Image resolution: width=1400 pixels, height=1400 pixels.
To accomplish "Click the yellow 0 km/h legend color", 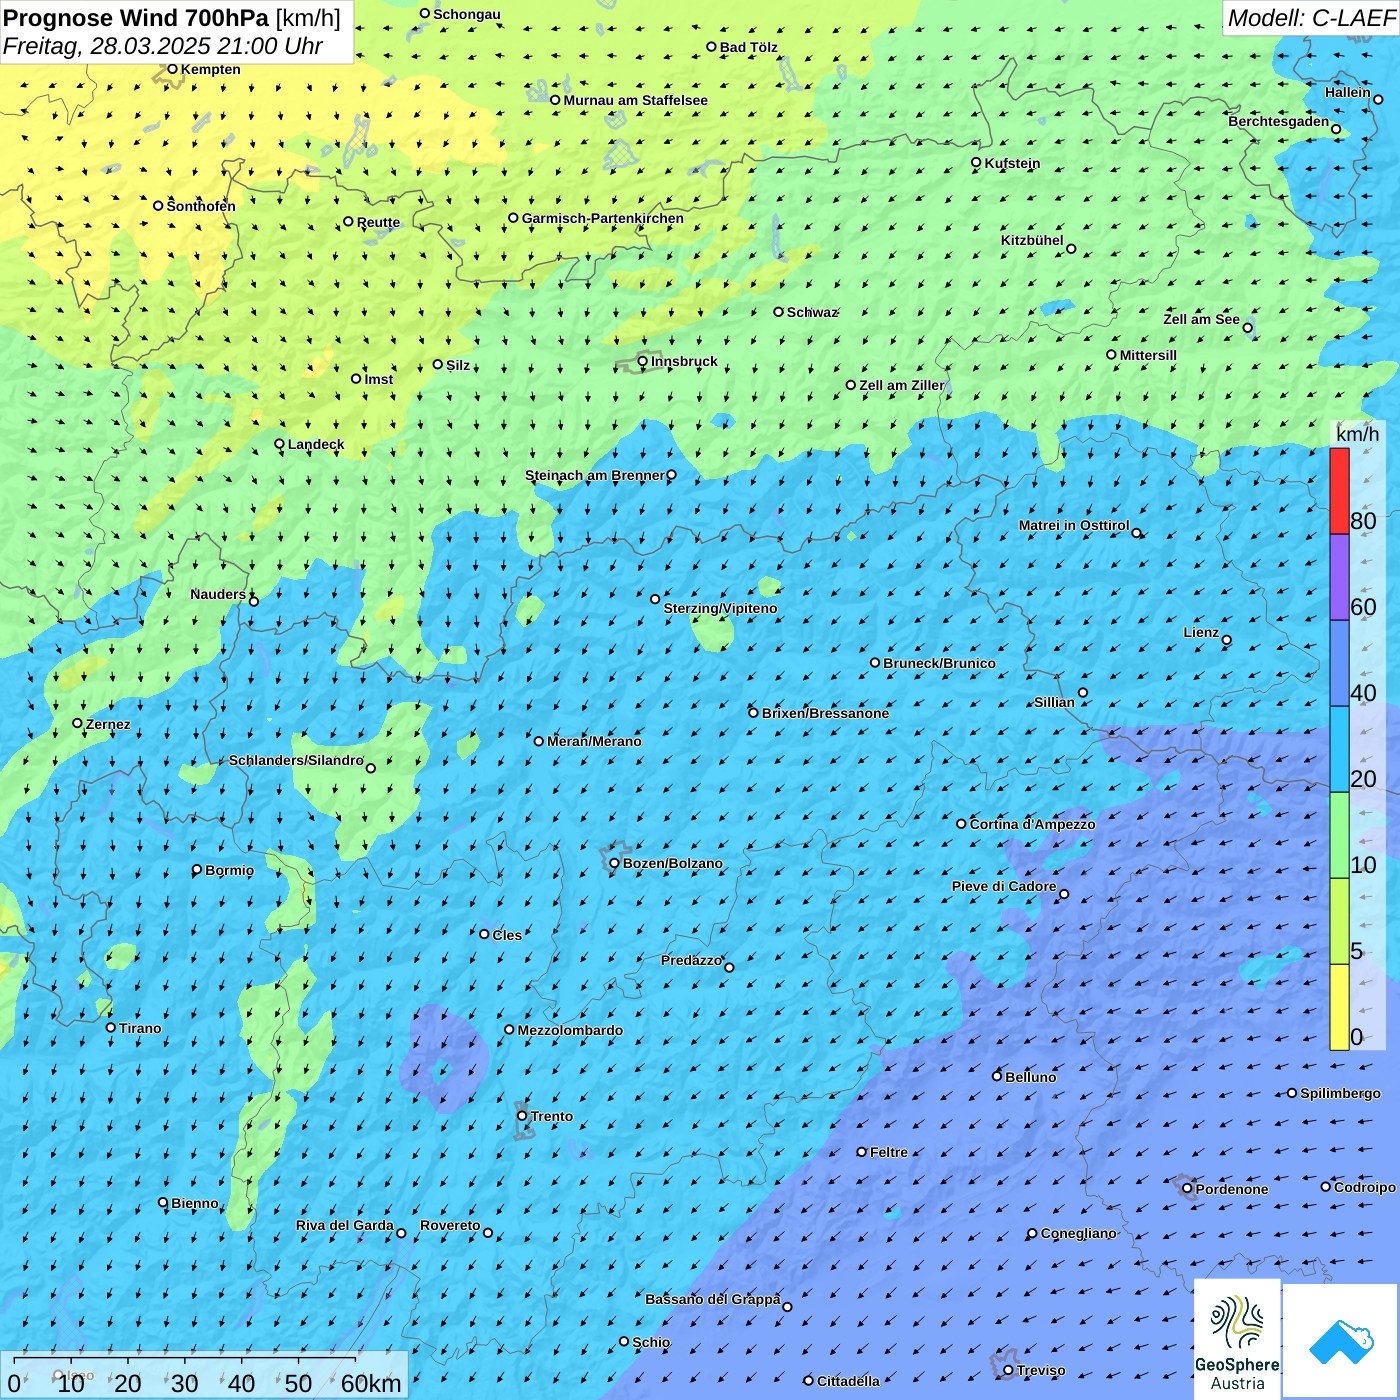I will (1339, 1007).
